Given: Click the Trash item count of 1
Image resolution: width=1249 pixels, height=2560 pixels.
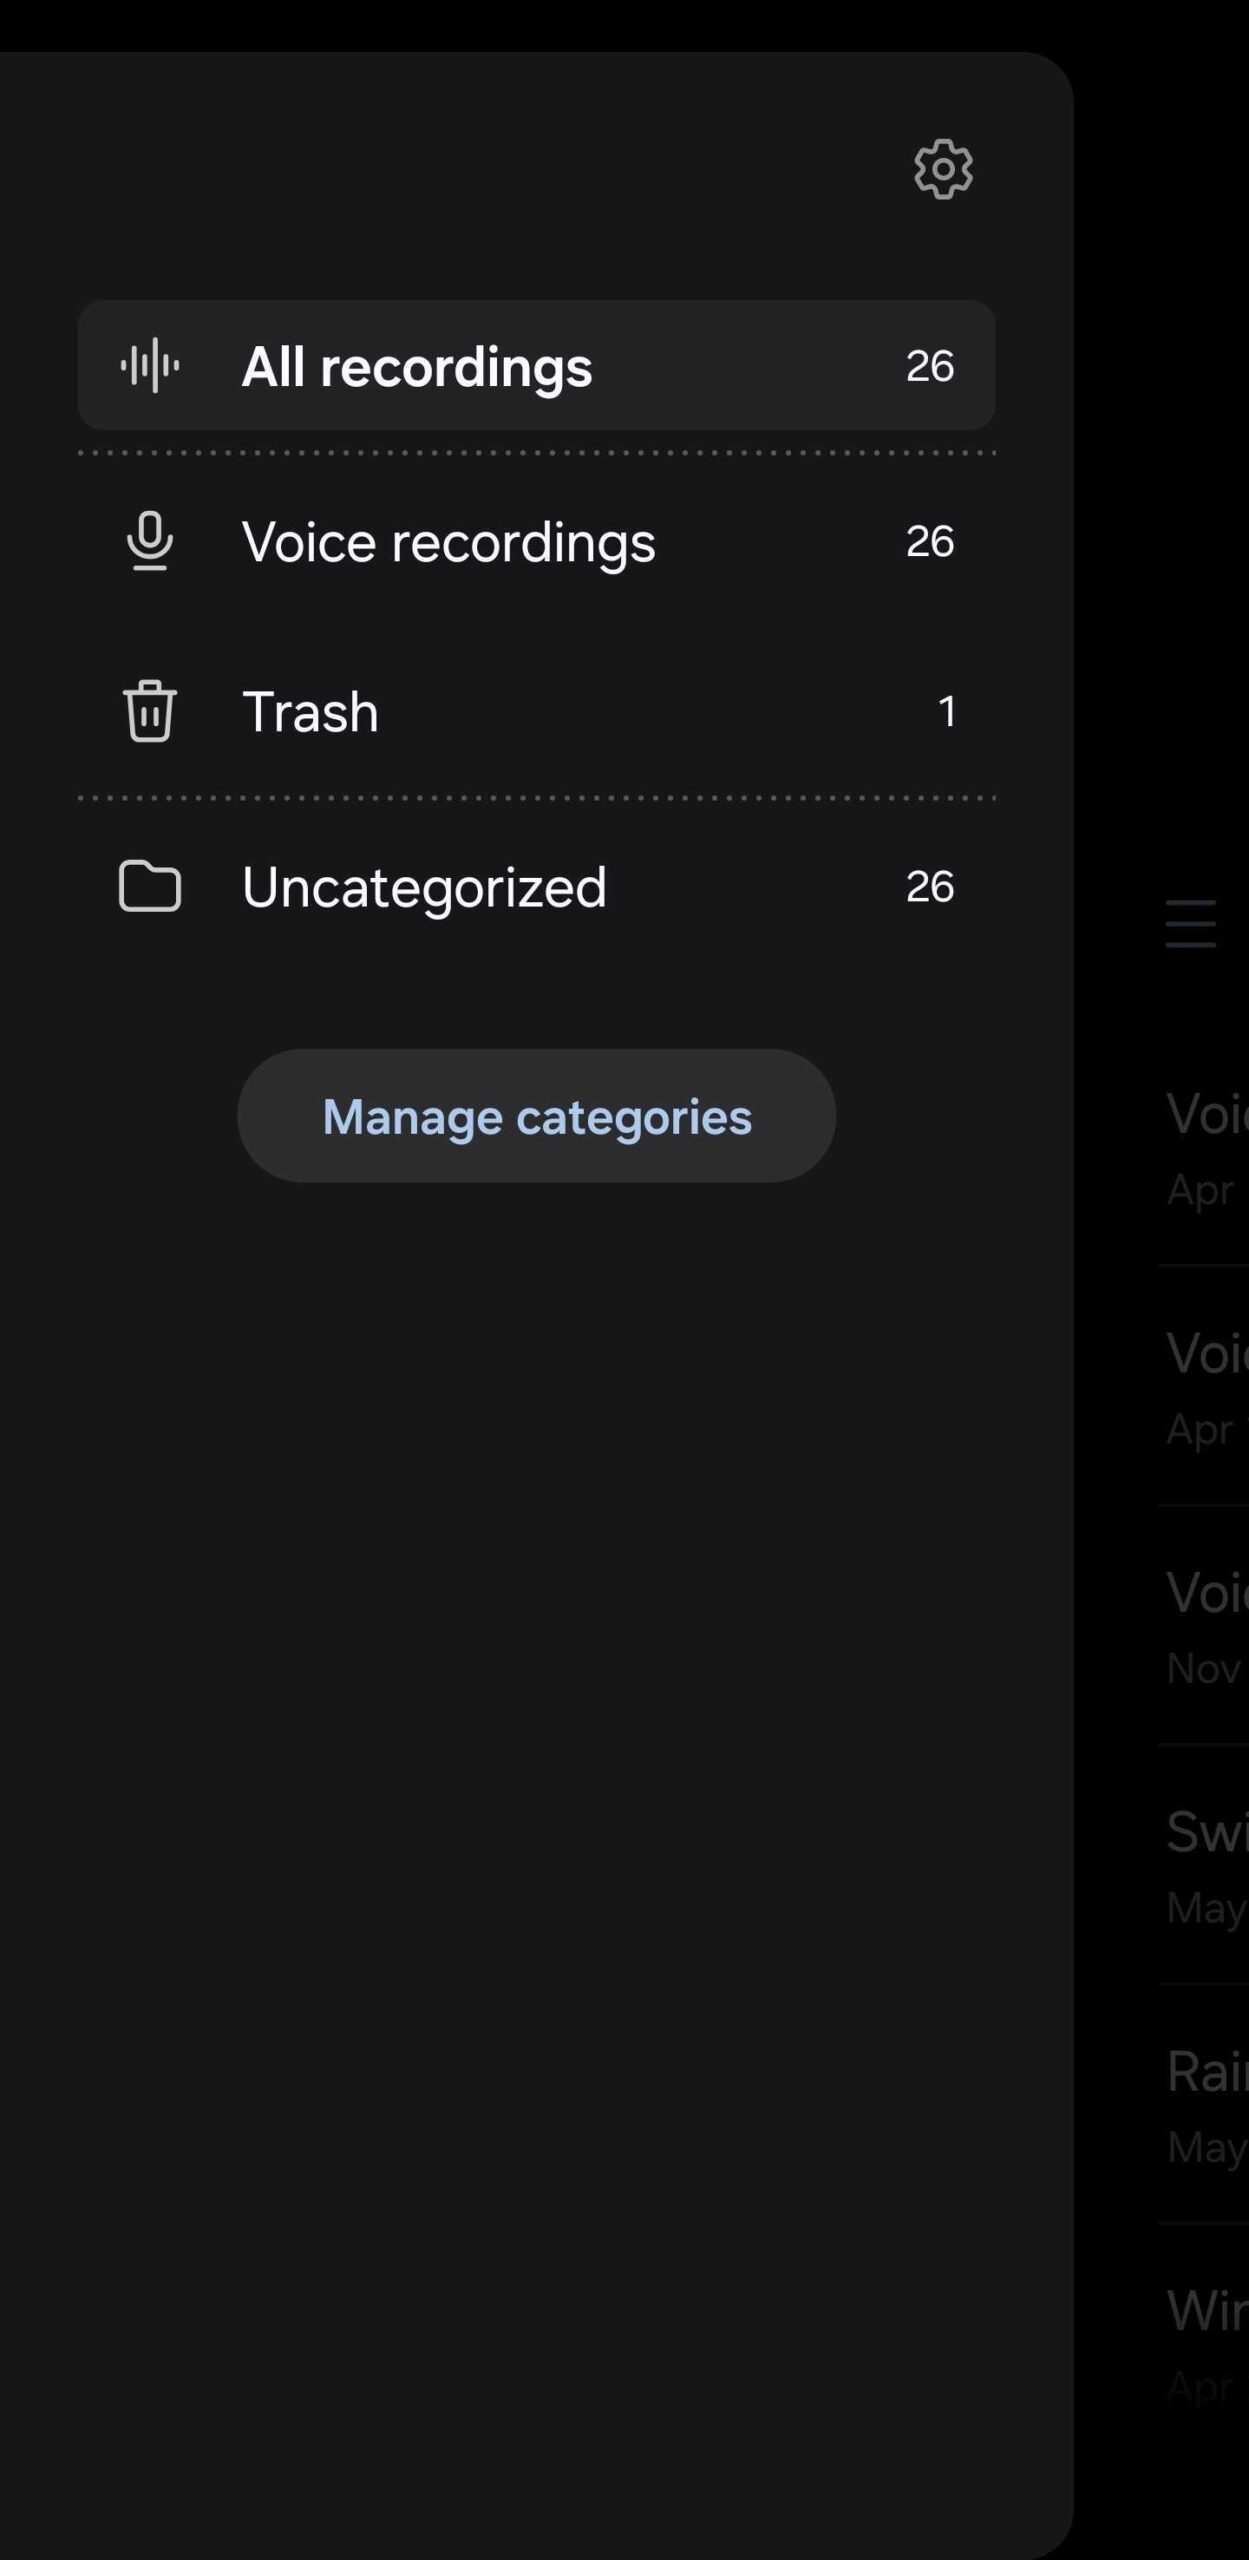Looking at the screenshot, I should [946, 712].
